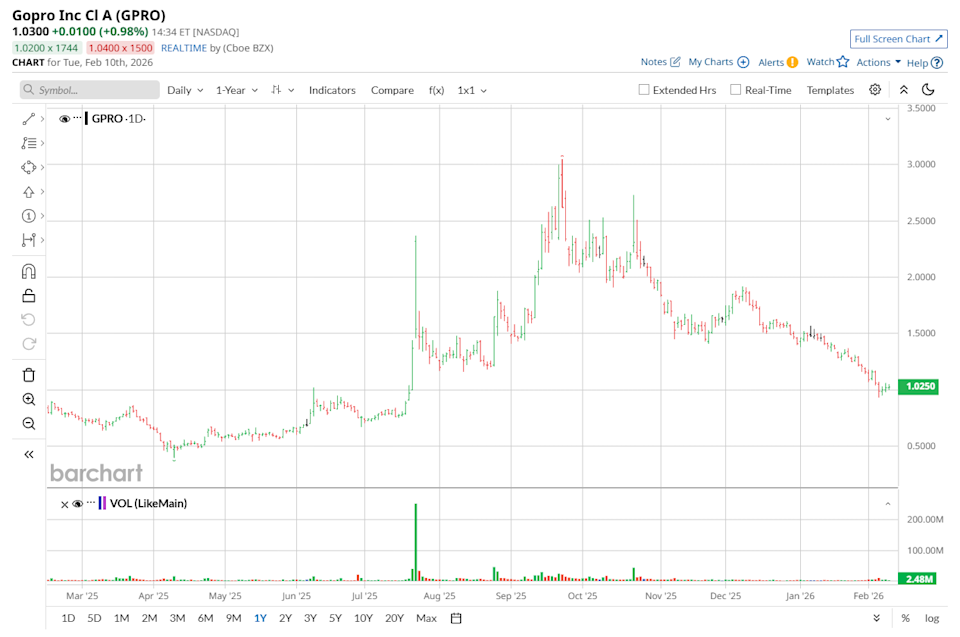This screenshot has height=637, width=960.
Task: Open My Charts link
Action: click(712, 61)
